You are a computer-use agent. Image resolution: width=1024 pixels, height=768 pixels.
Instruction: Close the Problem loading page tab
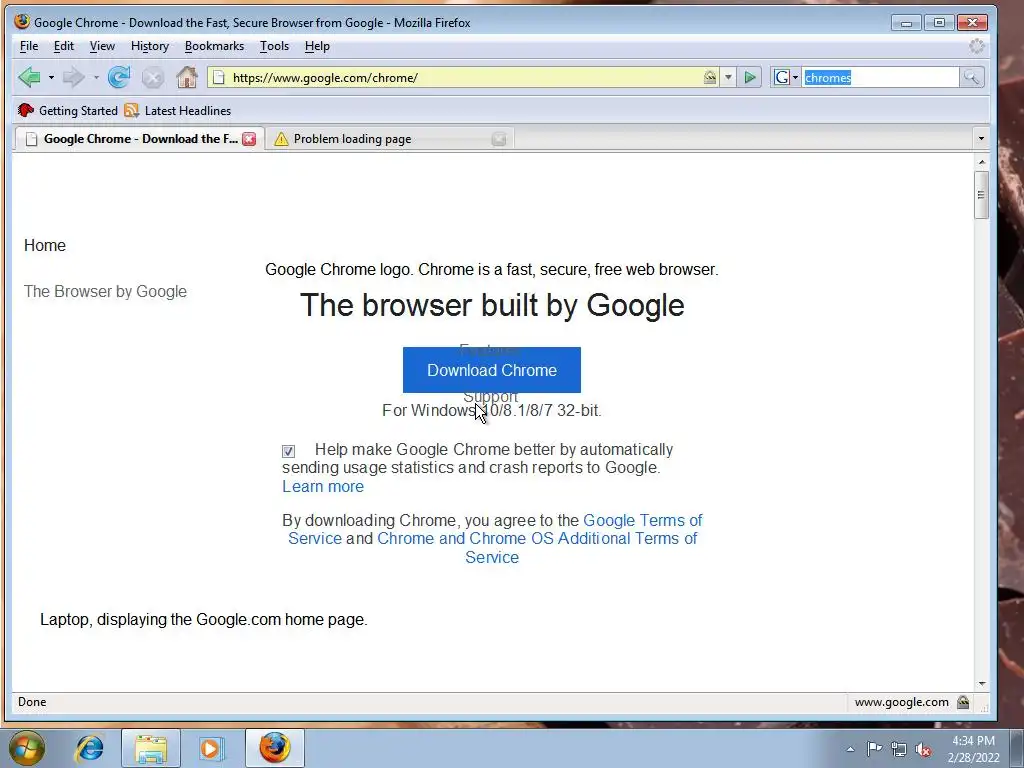click(x=499, y=138)
